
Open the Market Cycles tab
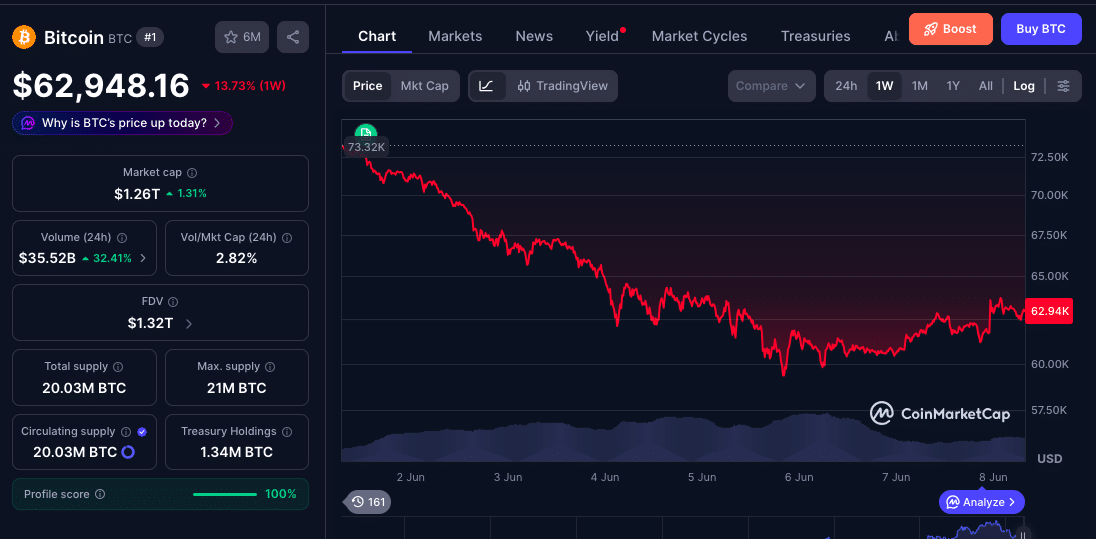[699, 36]
